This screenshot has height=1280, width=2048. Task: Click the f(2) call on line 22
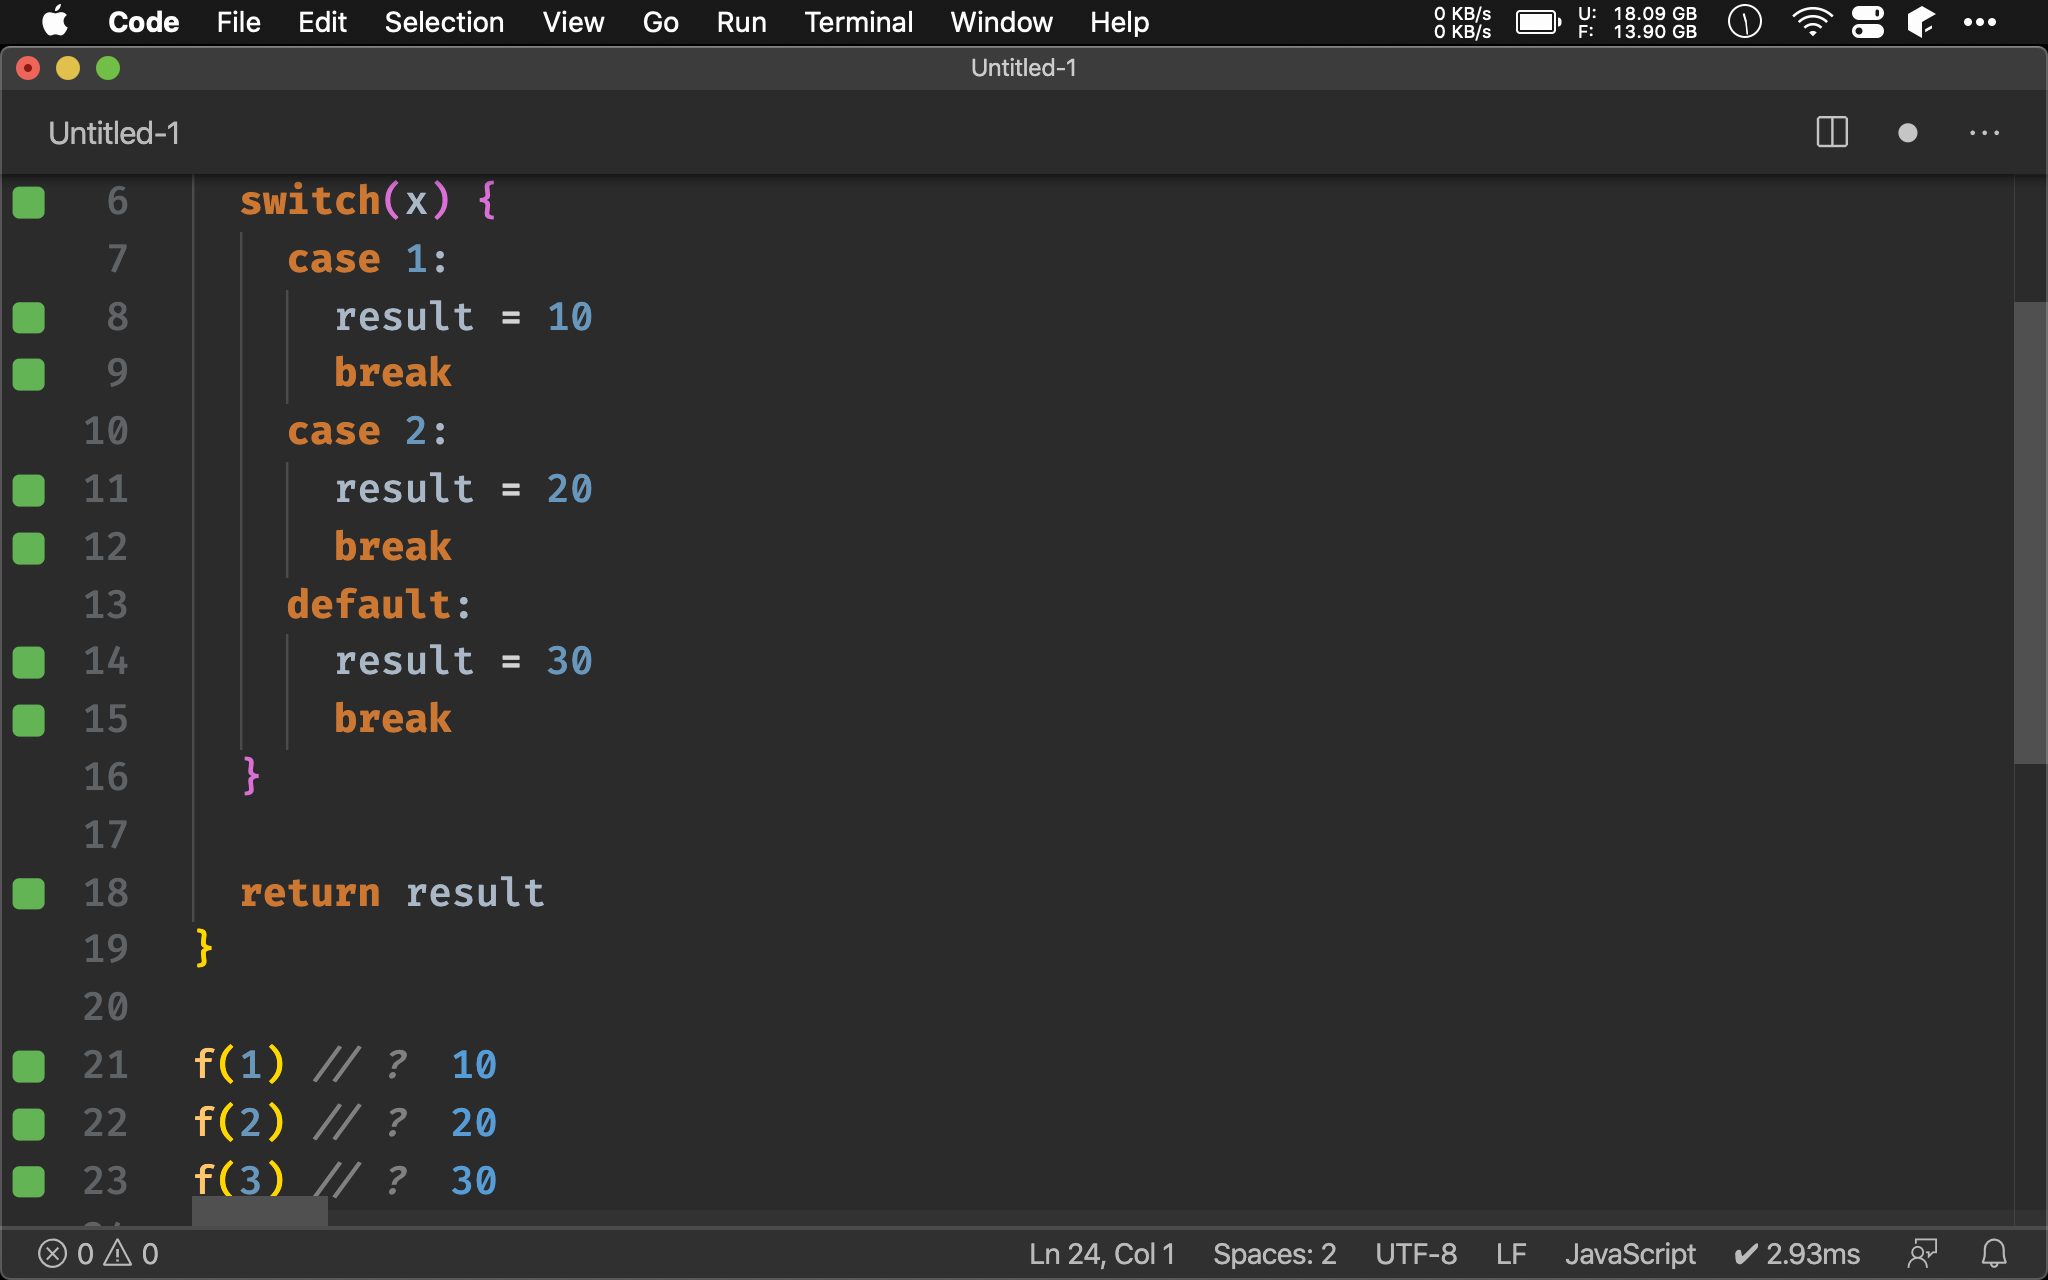[x=239, y=1122]
